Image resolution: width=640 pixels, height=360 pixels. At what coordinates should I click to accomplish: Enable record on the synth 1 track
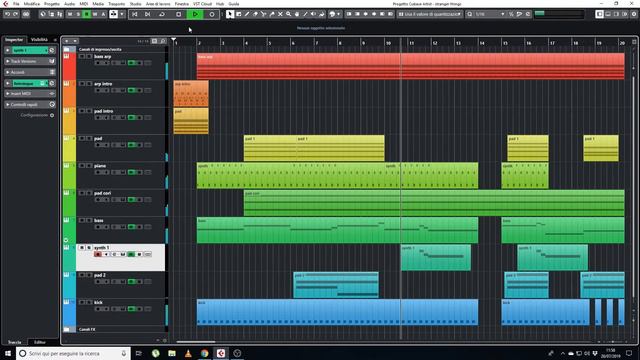click(x=98, y=254)
